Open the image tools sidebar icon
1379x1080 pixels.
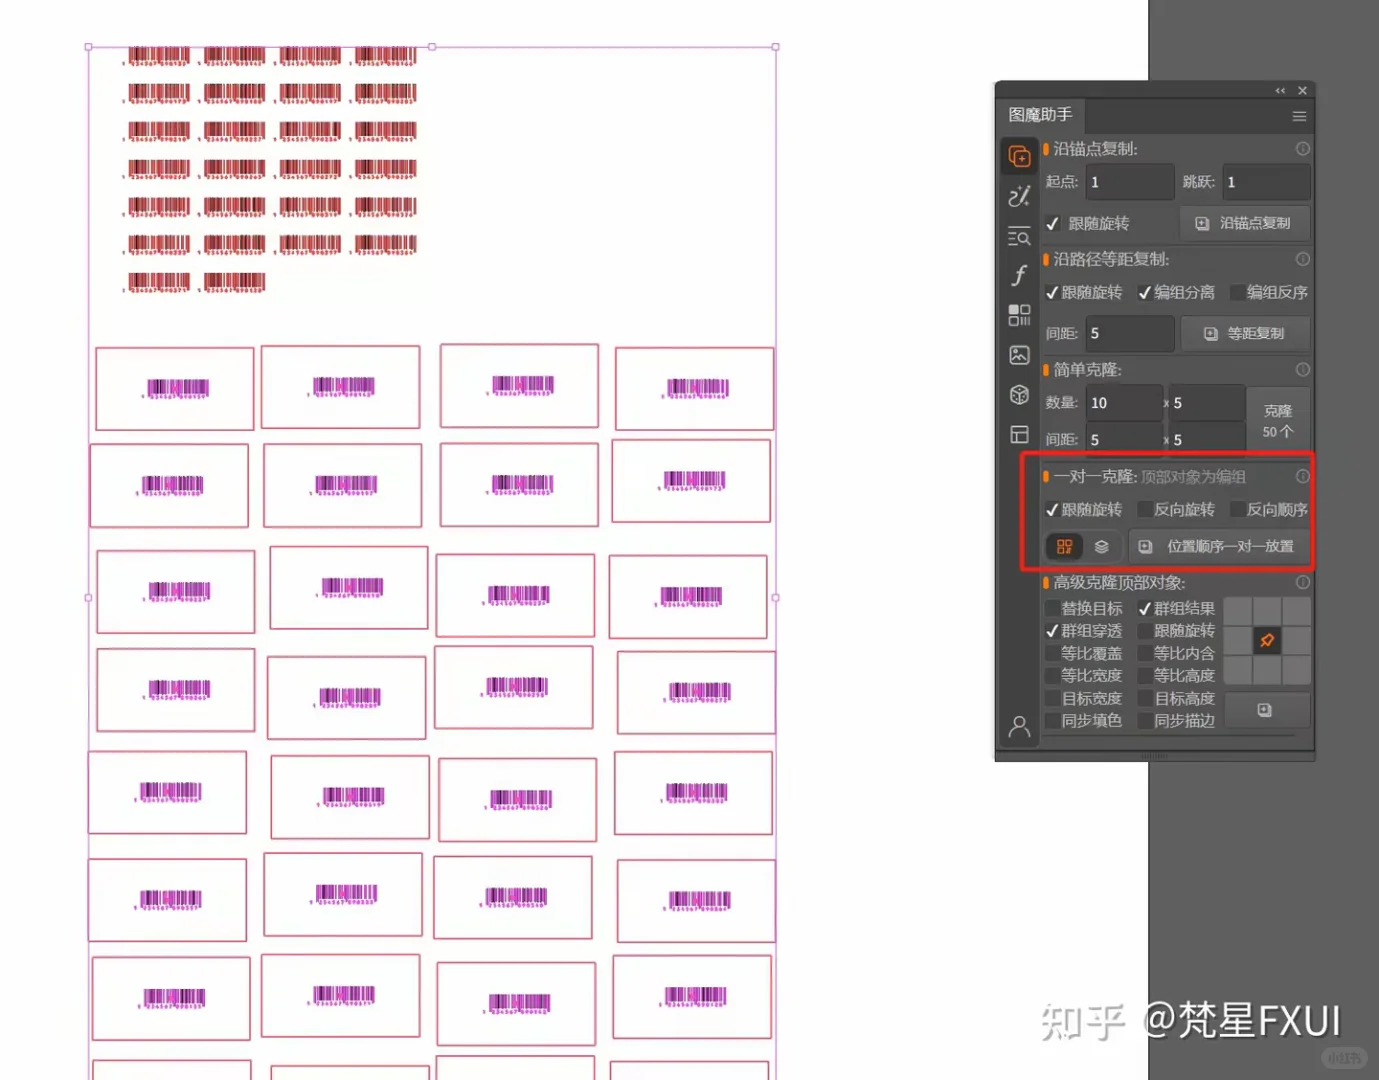click(x=1019, y=355)
